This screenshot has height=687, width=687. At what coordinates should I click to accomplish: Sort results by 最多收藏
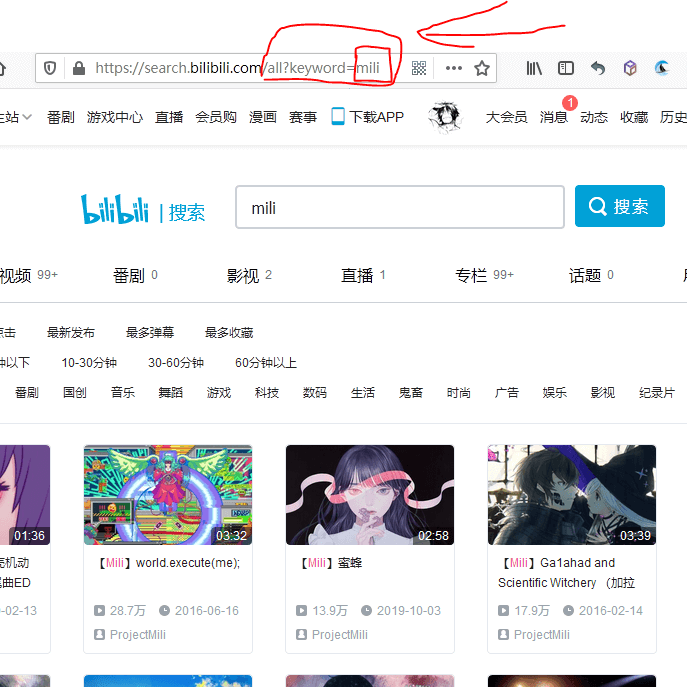[x=229, y=333]
